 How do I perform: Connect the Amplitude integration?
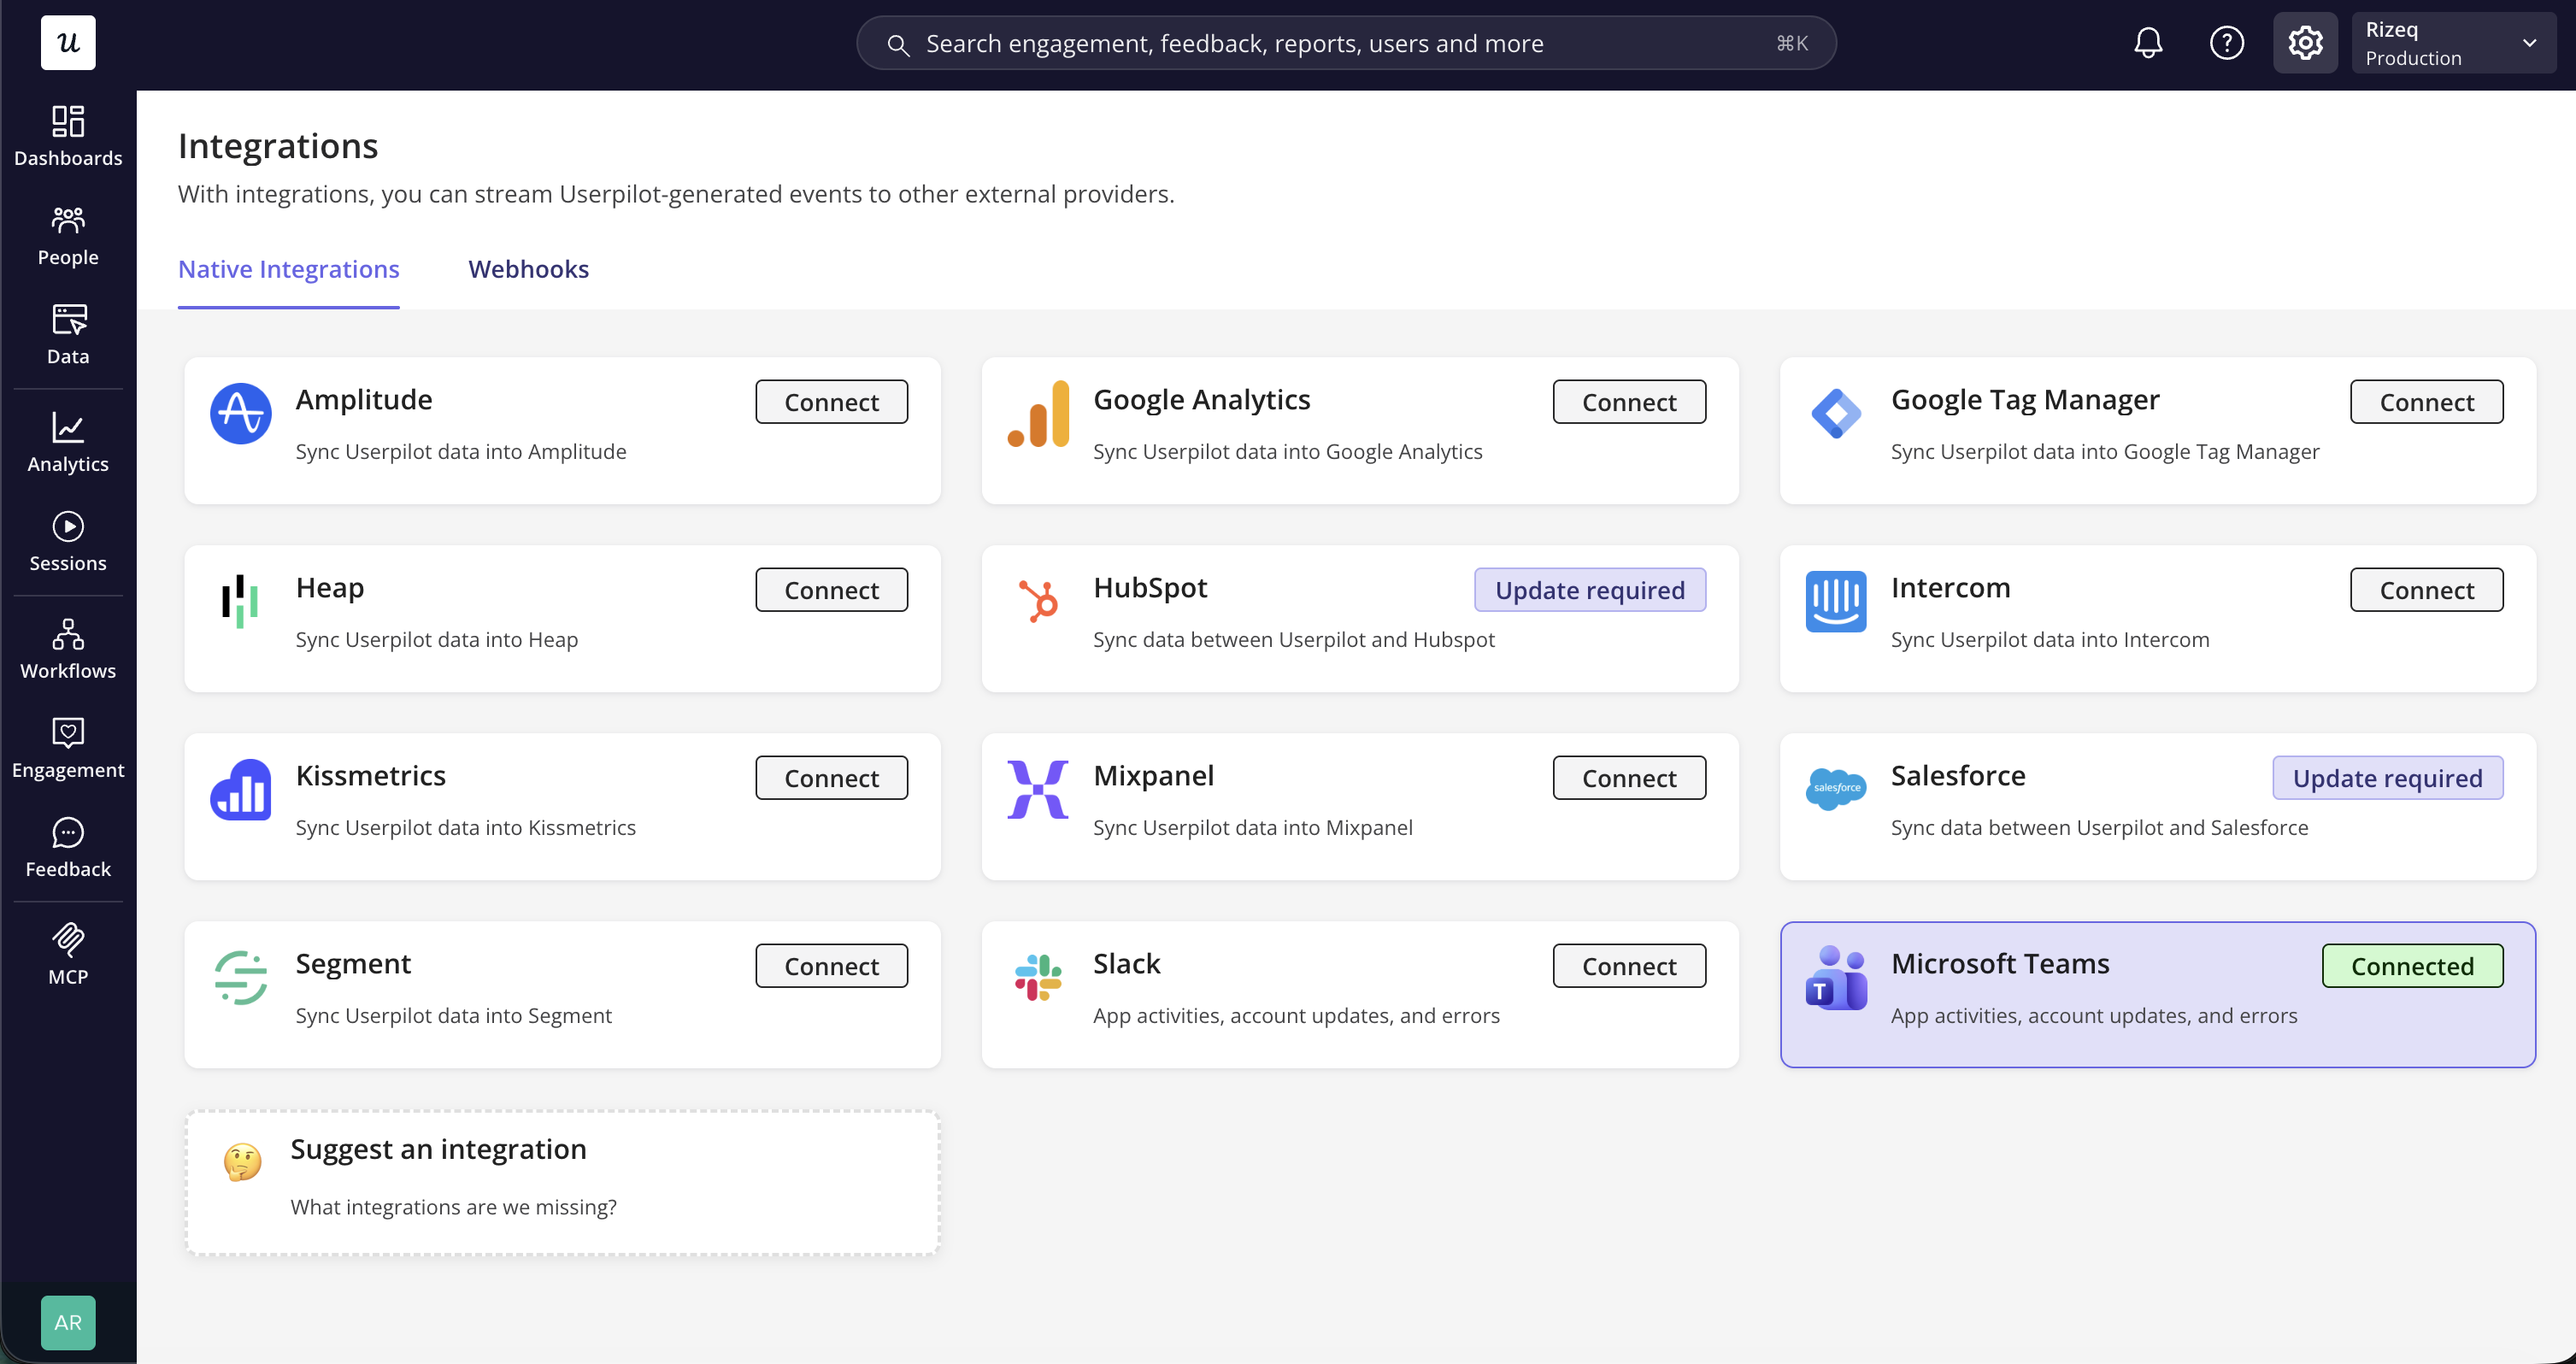coord(831,402)
